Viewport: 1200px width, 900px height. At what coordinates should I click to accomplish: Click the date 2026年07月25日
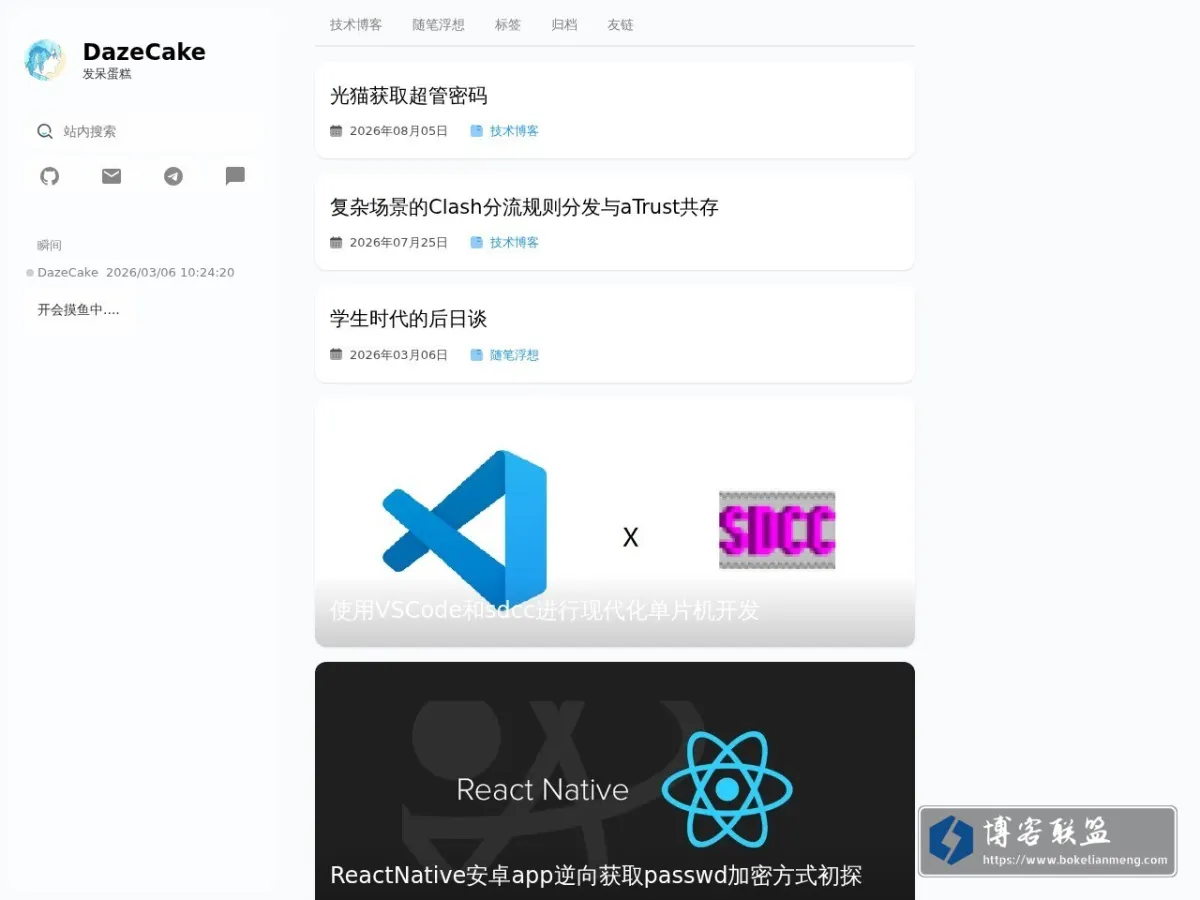[x=399, y=243]
